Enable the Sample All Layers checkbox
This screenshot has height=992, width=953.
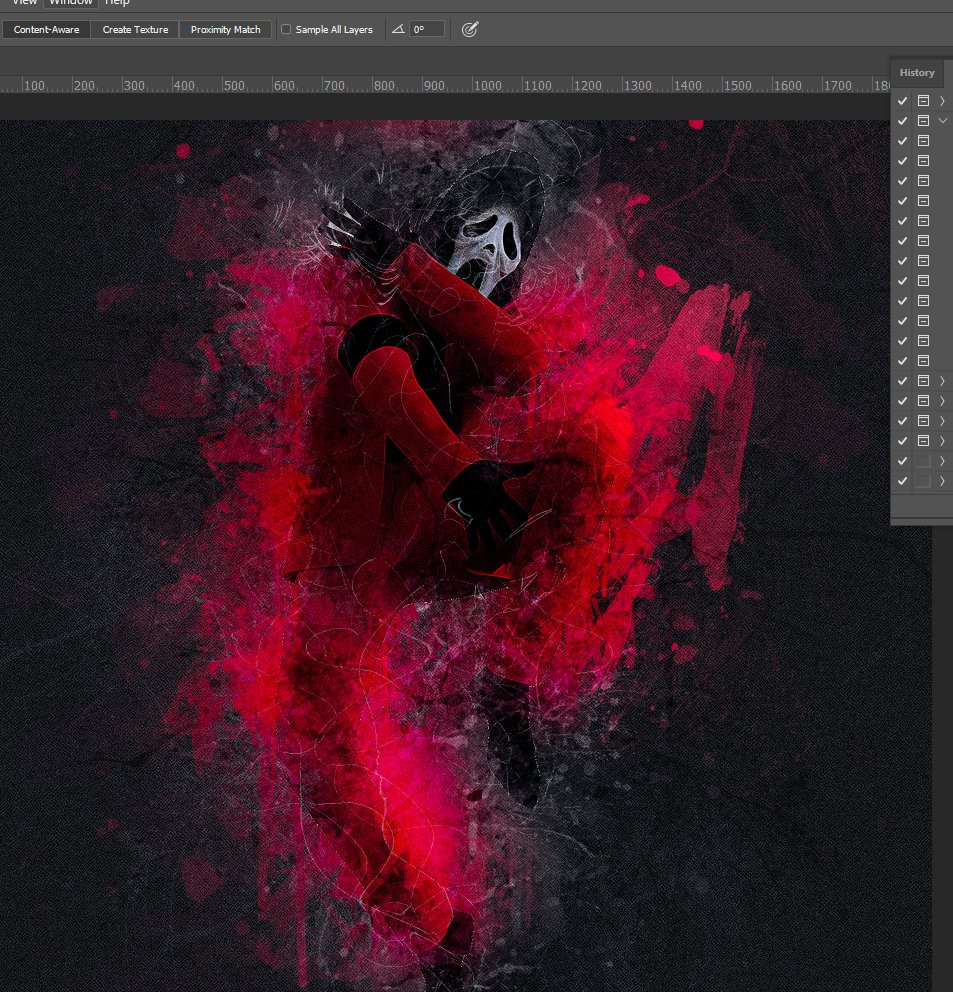click(286, 29)
